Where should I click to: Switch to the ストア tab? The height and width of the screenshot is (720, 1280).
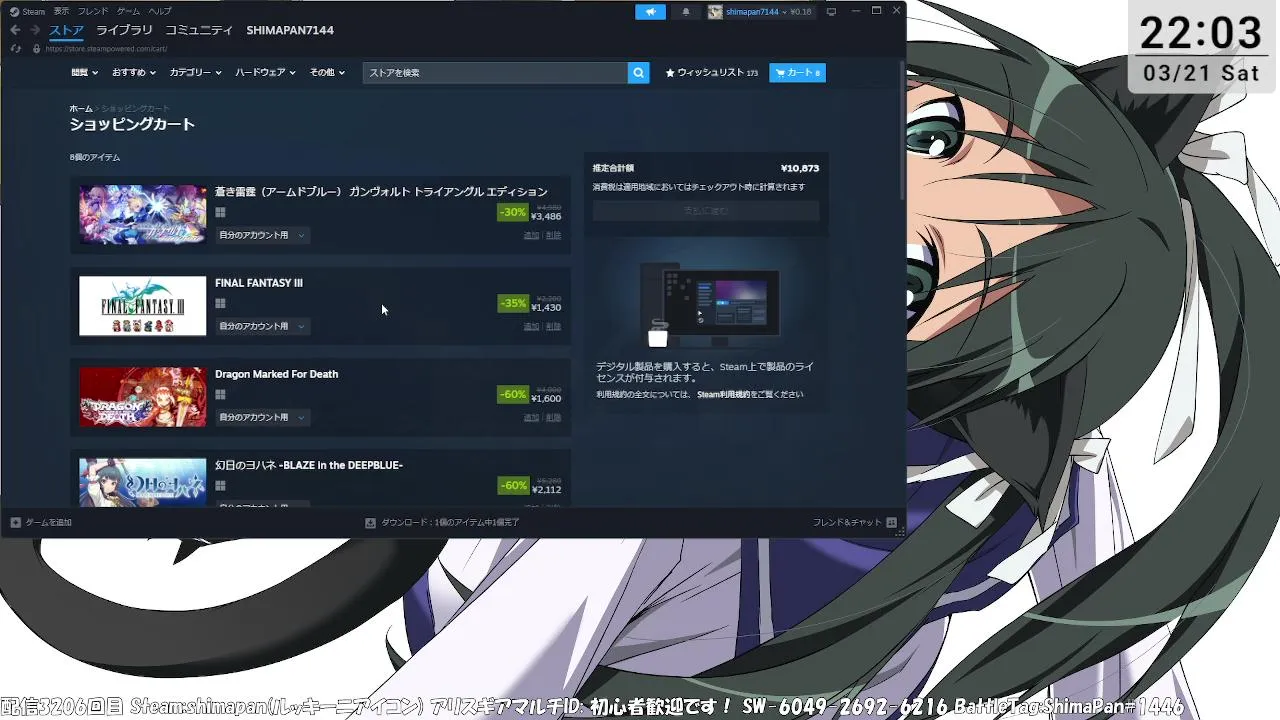click(66, 31)
